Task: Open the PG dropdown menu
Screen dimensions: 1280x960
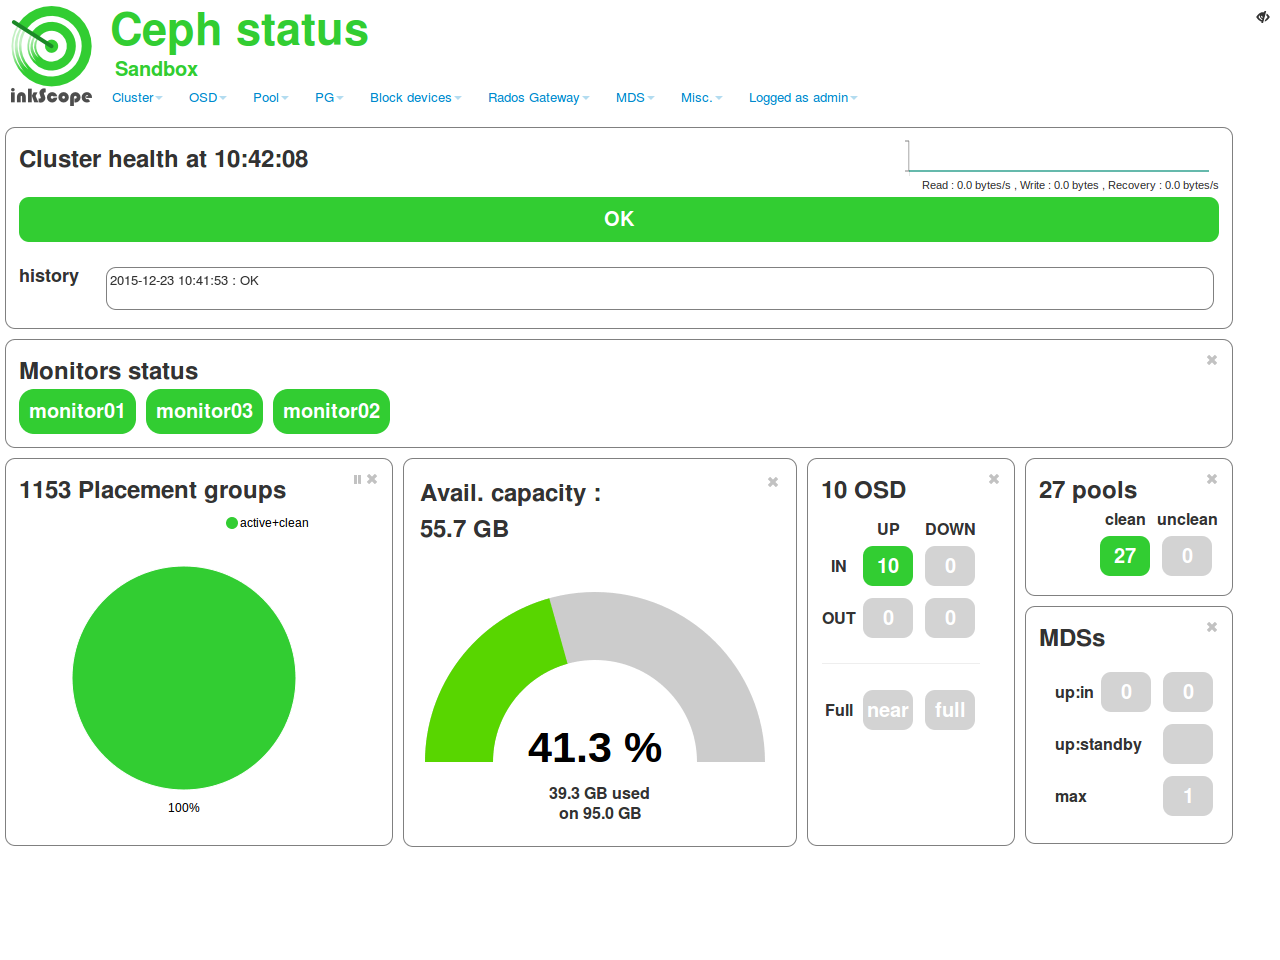Action: tap(329, 98)
